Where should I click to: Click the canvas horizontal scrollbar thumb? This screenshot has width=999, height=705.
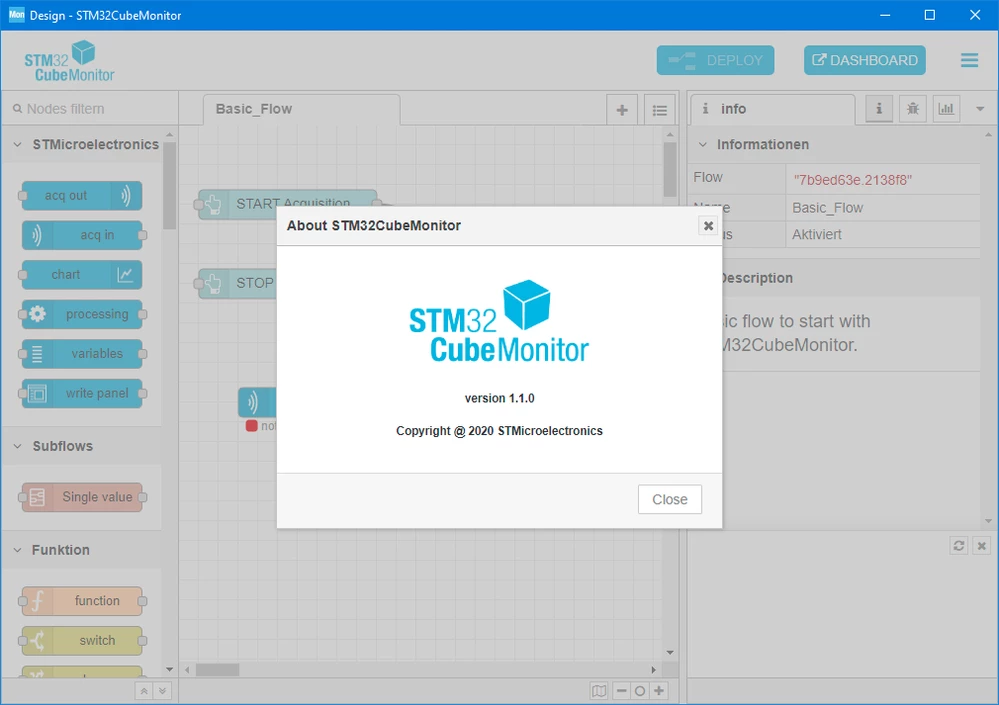point(217,670)
